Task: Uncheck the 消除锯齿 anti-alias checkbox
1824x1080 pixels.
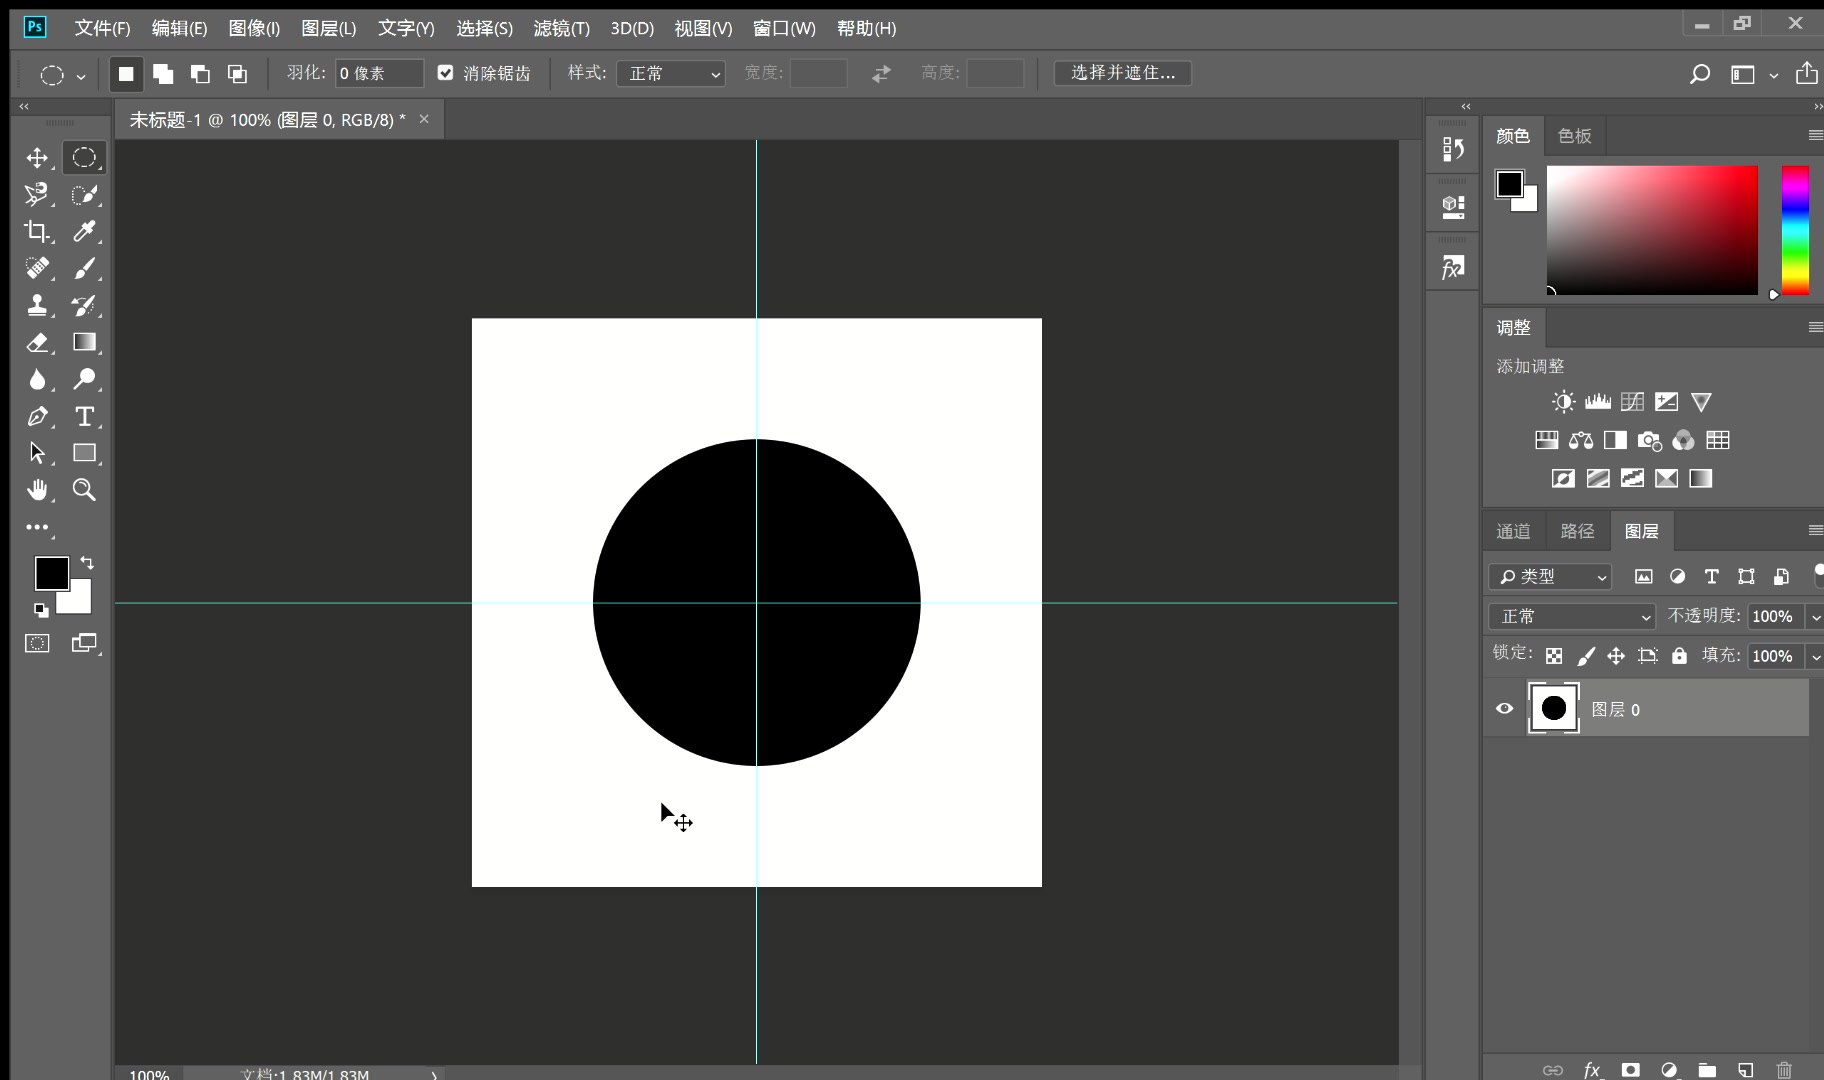Action: 446,73
